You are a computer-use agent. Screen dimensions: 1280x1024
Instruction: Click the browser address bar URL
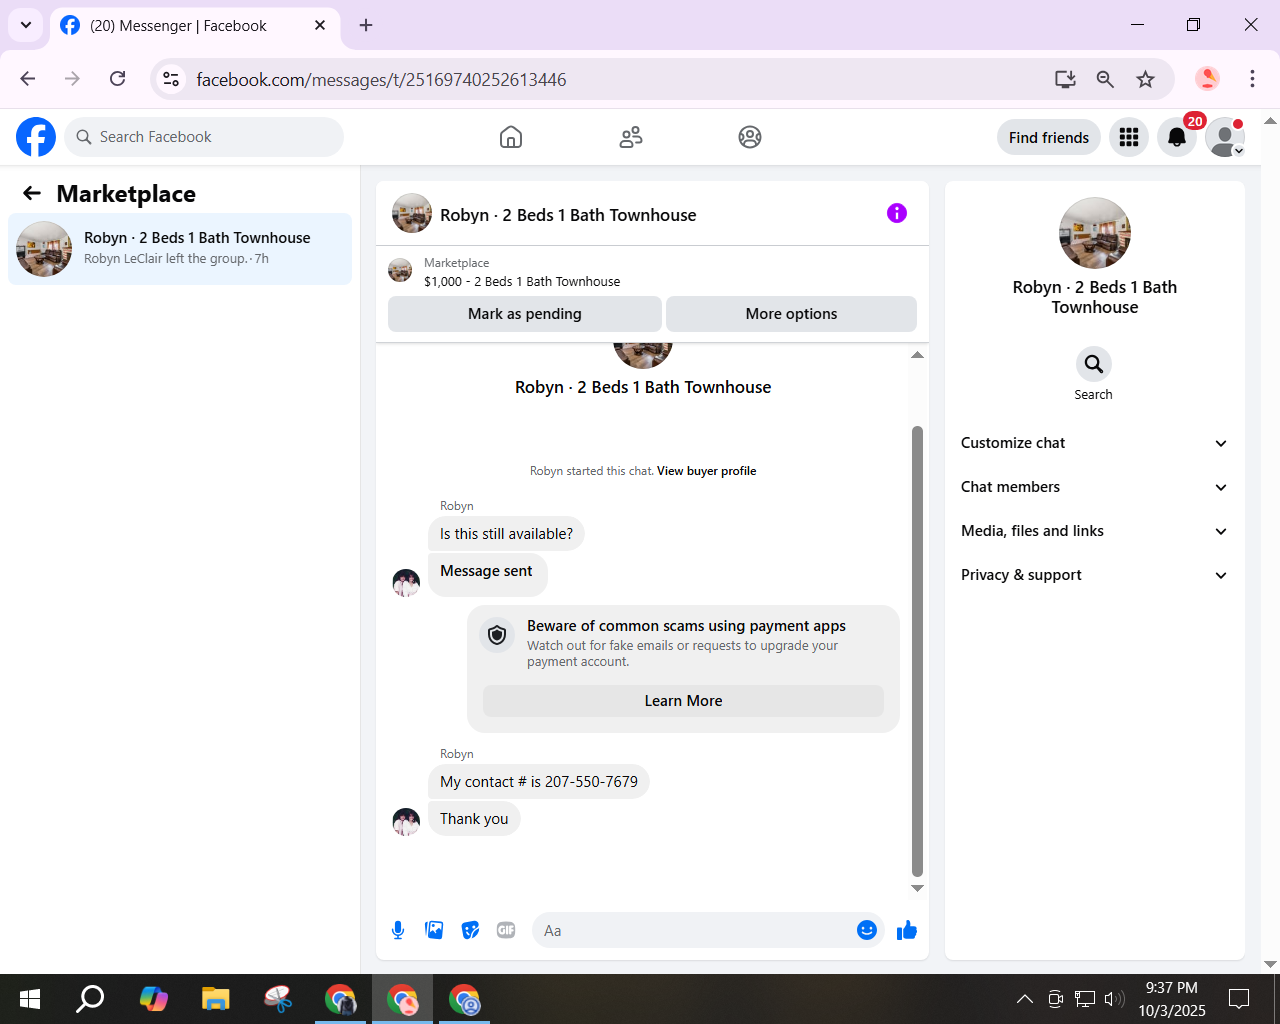(381, 79)
